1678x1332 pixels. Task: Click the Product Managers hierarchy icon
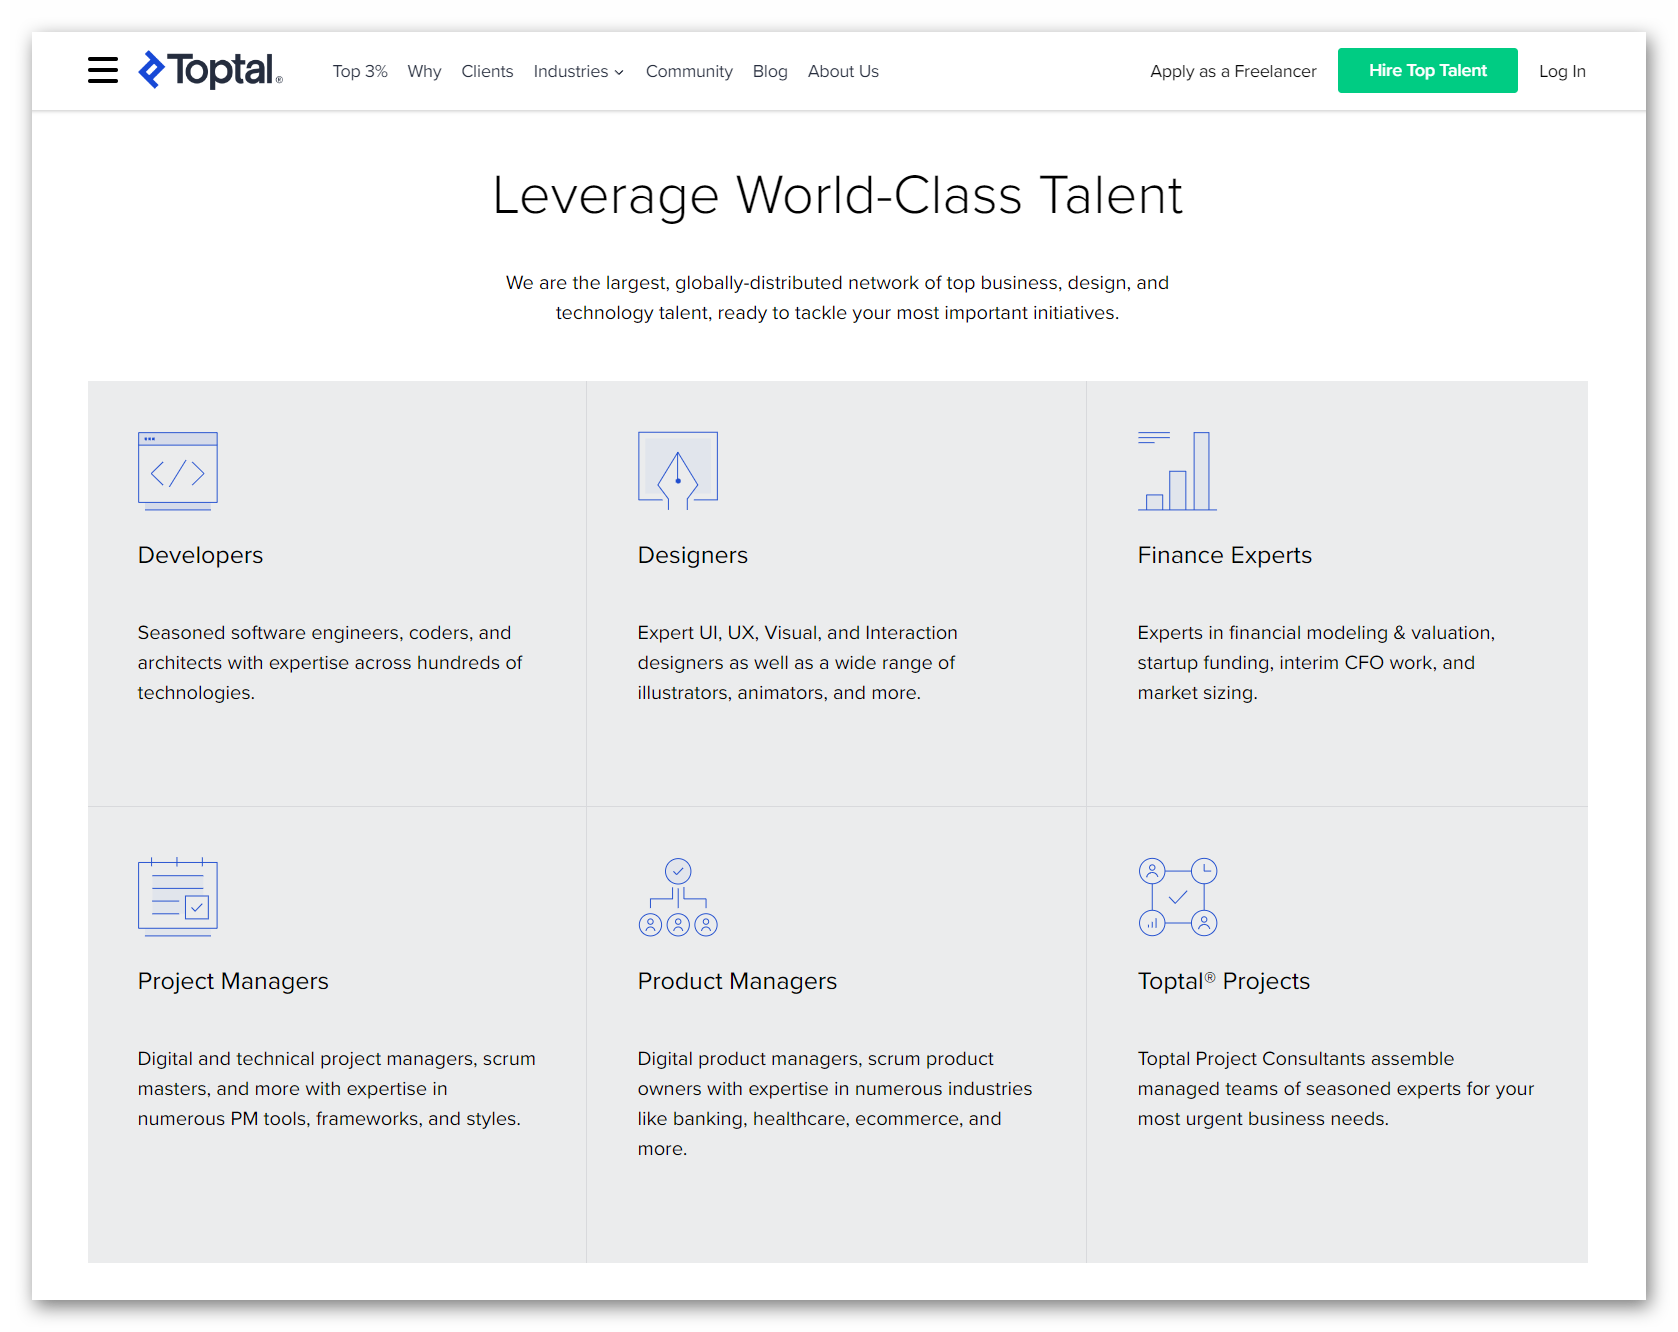[678, 897]
